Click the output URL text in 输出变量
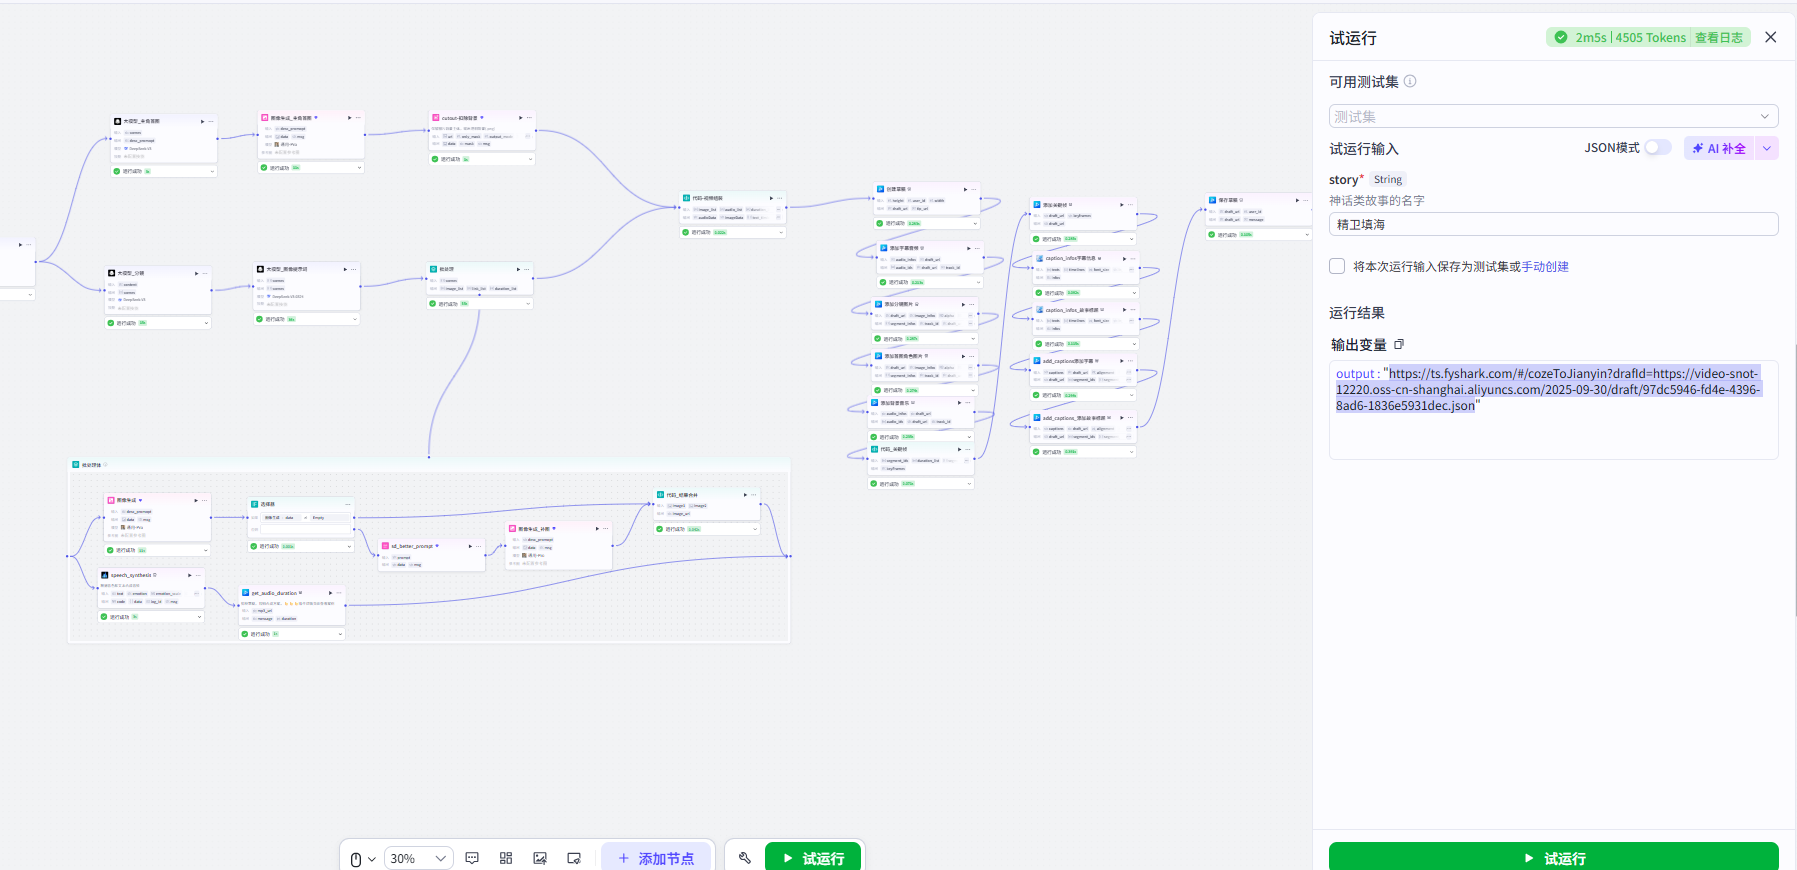This screenshot has width=1797, height=870. (1547, 390)
